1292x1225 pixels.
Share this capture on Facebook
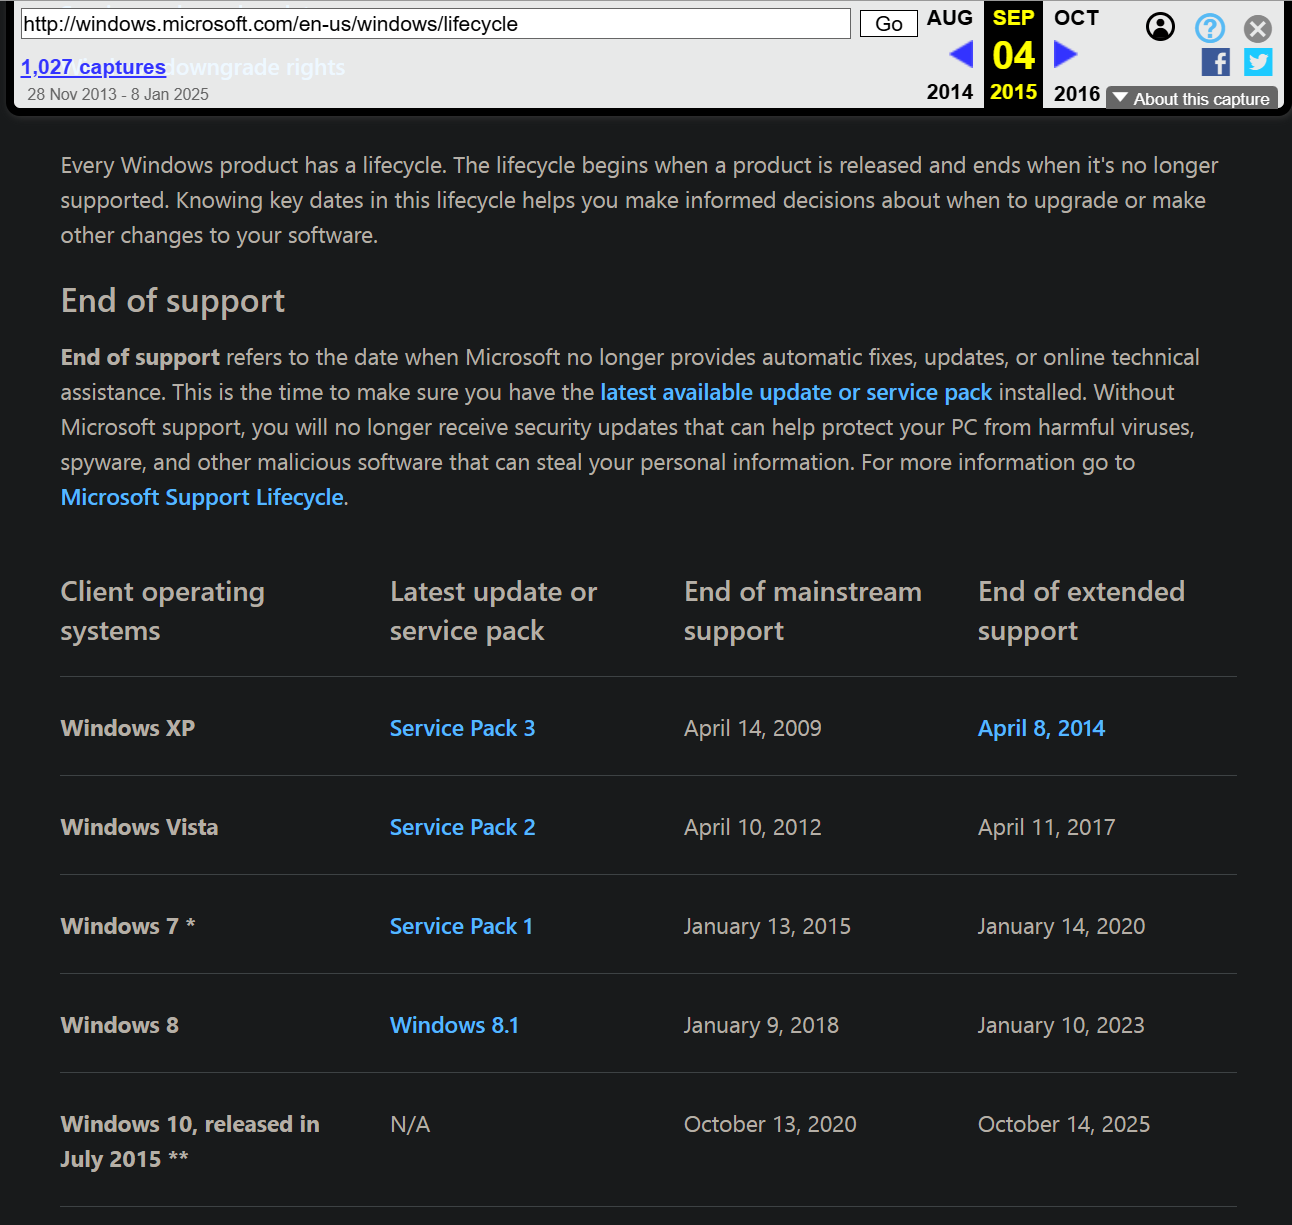coord(1215,62)
